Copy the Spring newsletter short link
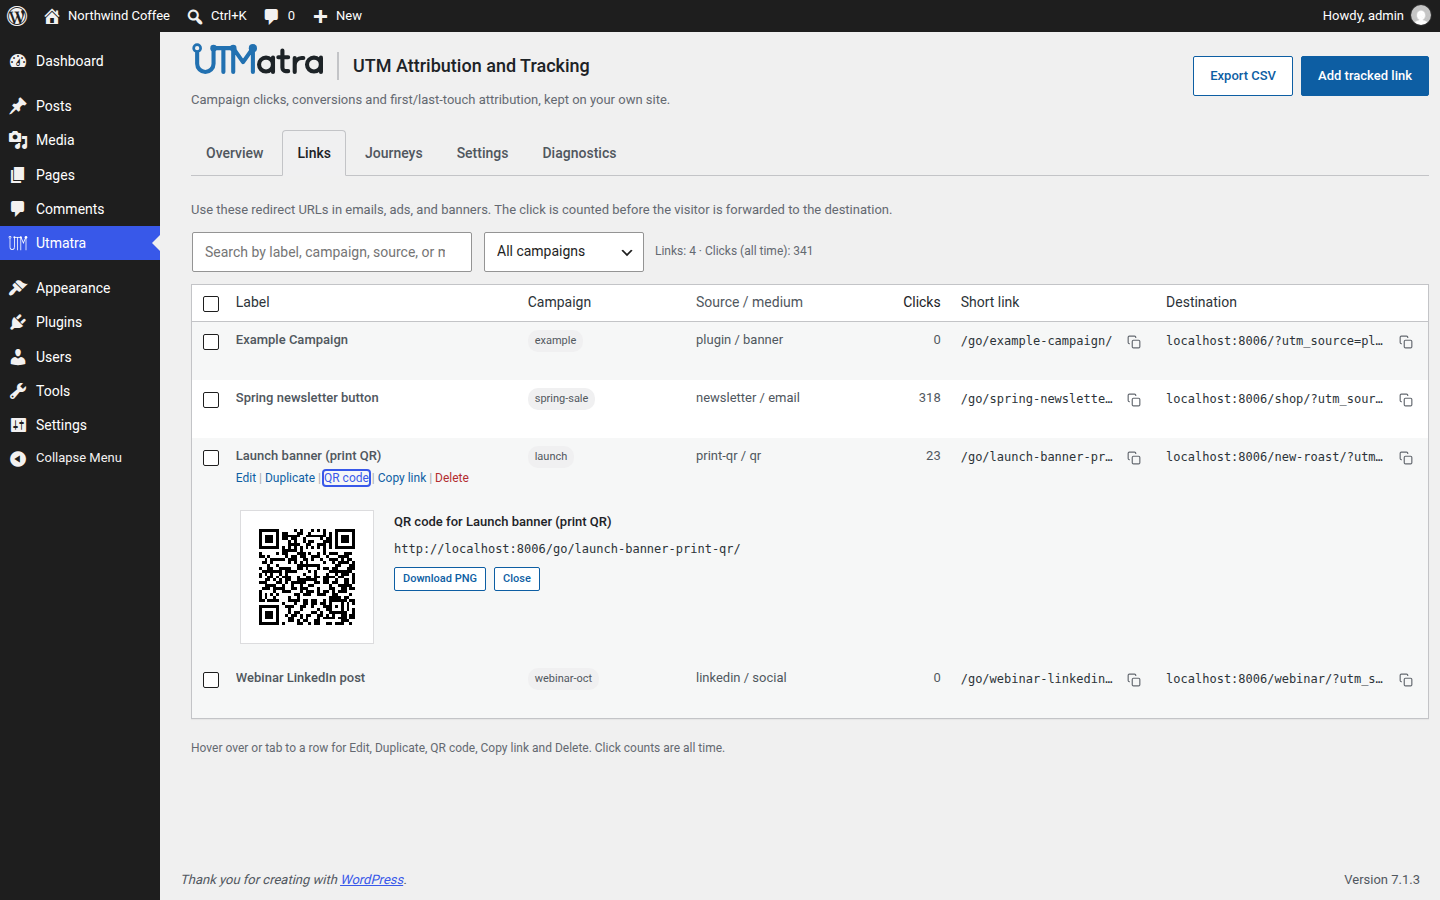The height and width of the screenshot is (900, 1440). (1134, 400)
